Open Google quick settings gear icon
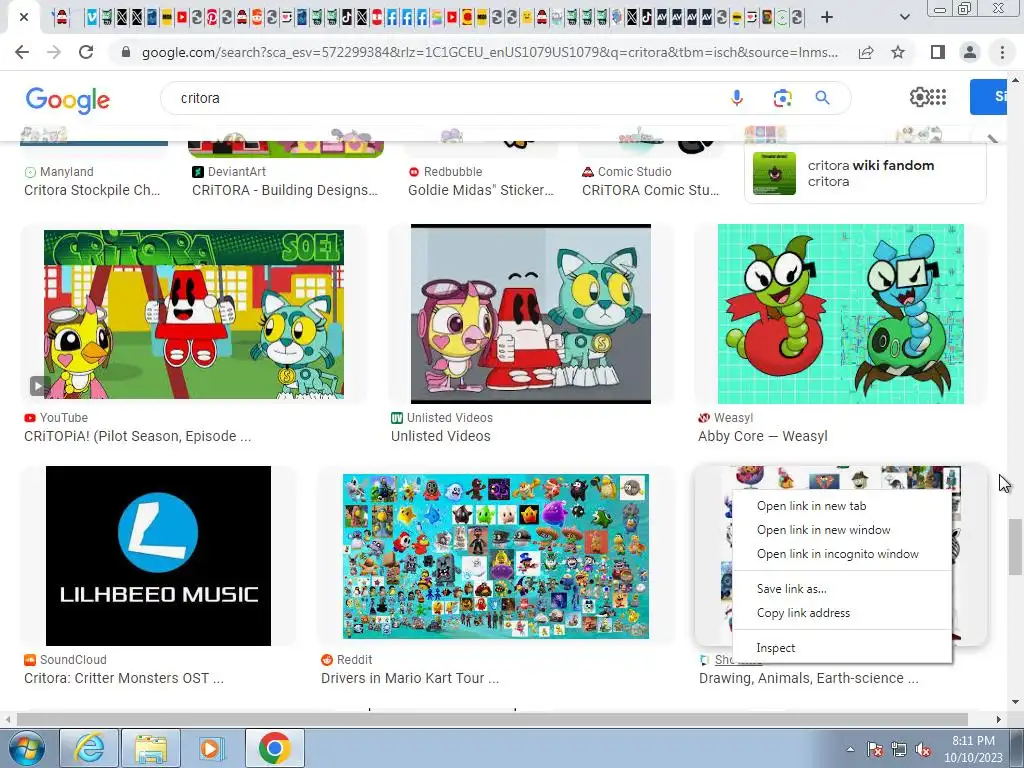The image size is (1024, 768). pyautogui.click(x=919, y=97)
